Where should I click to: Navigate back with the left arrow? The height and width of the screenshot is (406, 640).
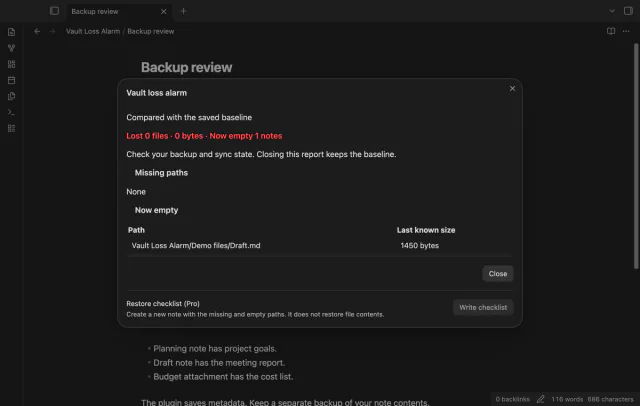(x=37, y=31)
